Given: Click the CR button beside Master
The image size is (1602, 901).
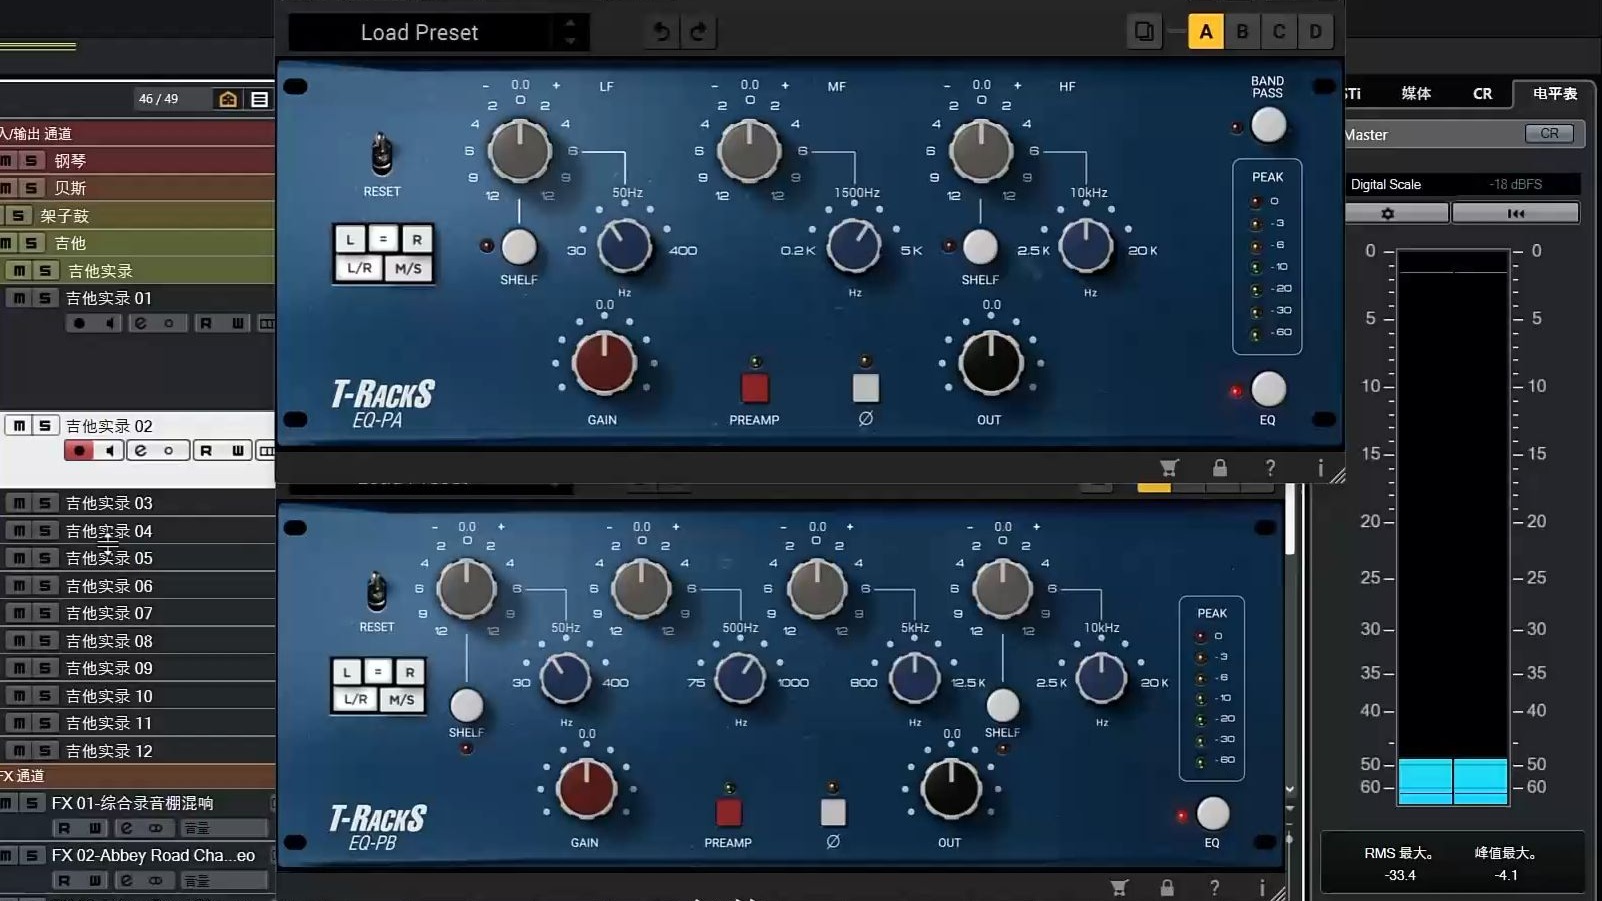Looking at the screenshot, I should click(x=1549, y=134).
